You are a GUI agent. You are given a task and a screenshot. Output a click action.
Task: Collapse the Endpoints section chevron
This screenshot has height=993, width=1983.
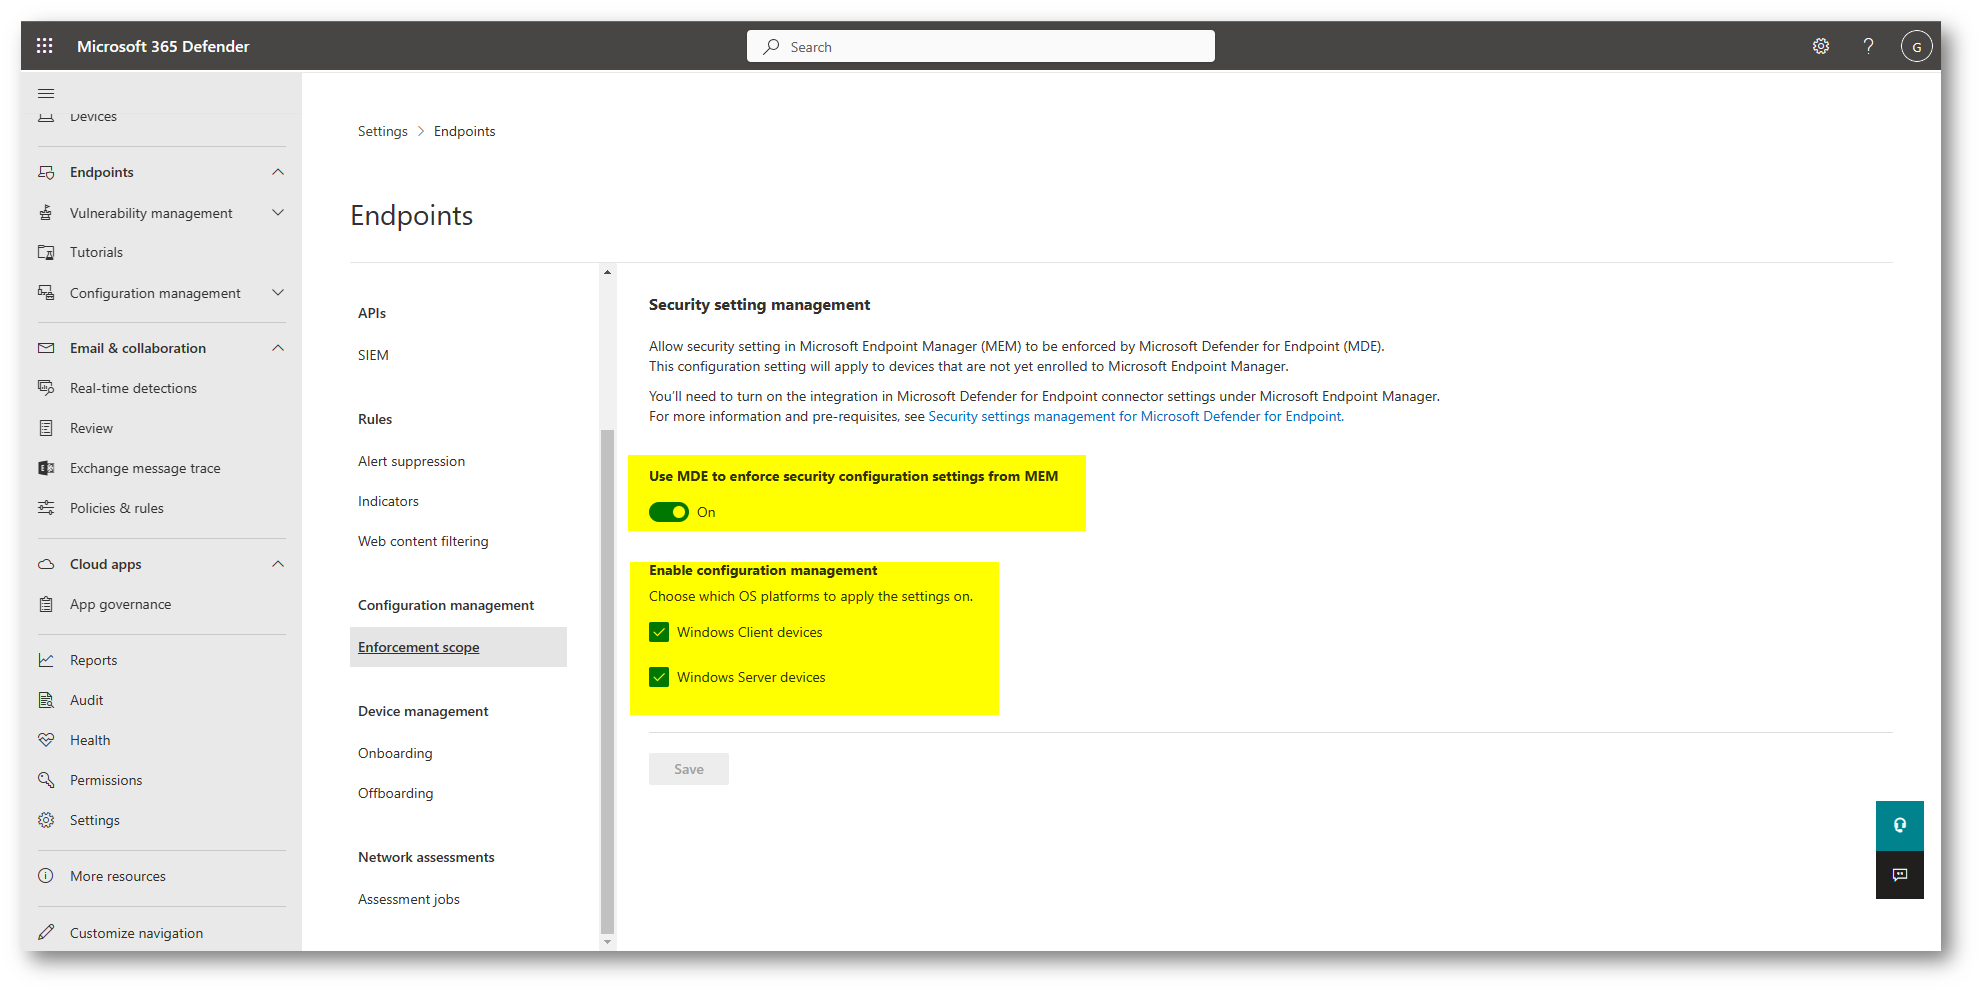pyautogui.click(x=278, y=172)
